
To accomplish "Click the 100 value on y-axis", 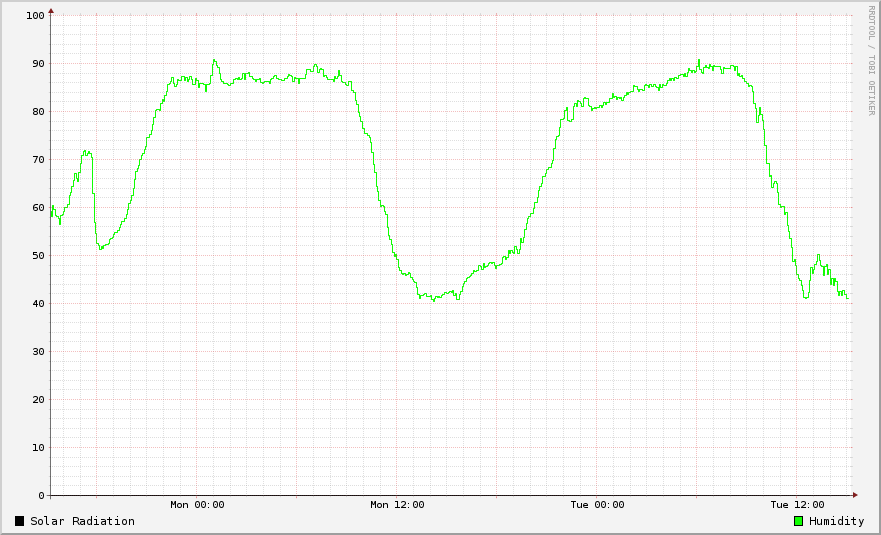I will click(35, 16).
